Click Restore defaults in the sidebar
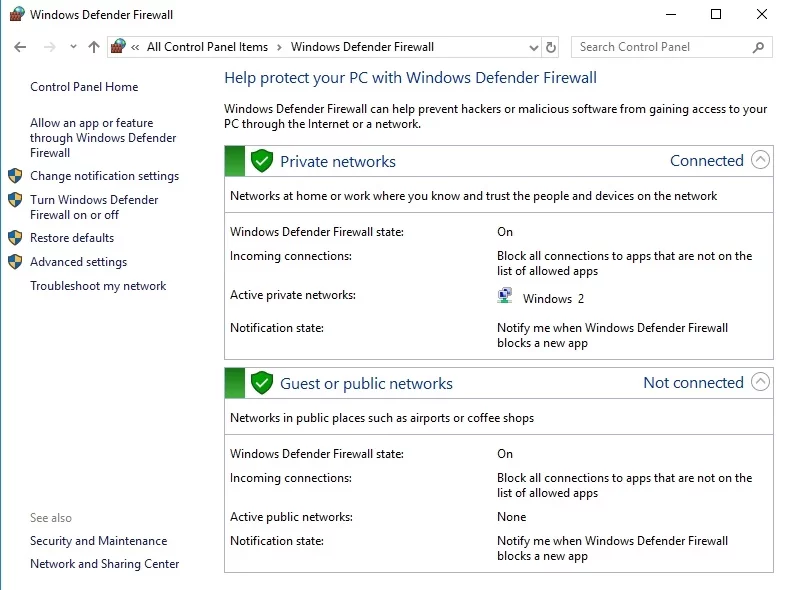This screenshot has height=590, width=785. (x=72, y=238)
